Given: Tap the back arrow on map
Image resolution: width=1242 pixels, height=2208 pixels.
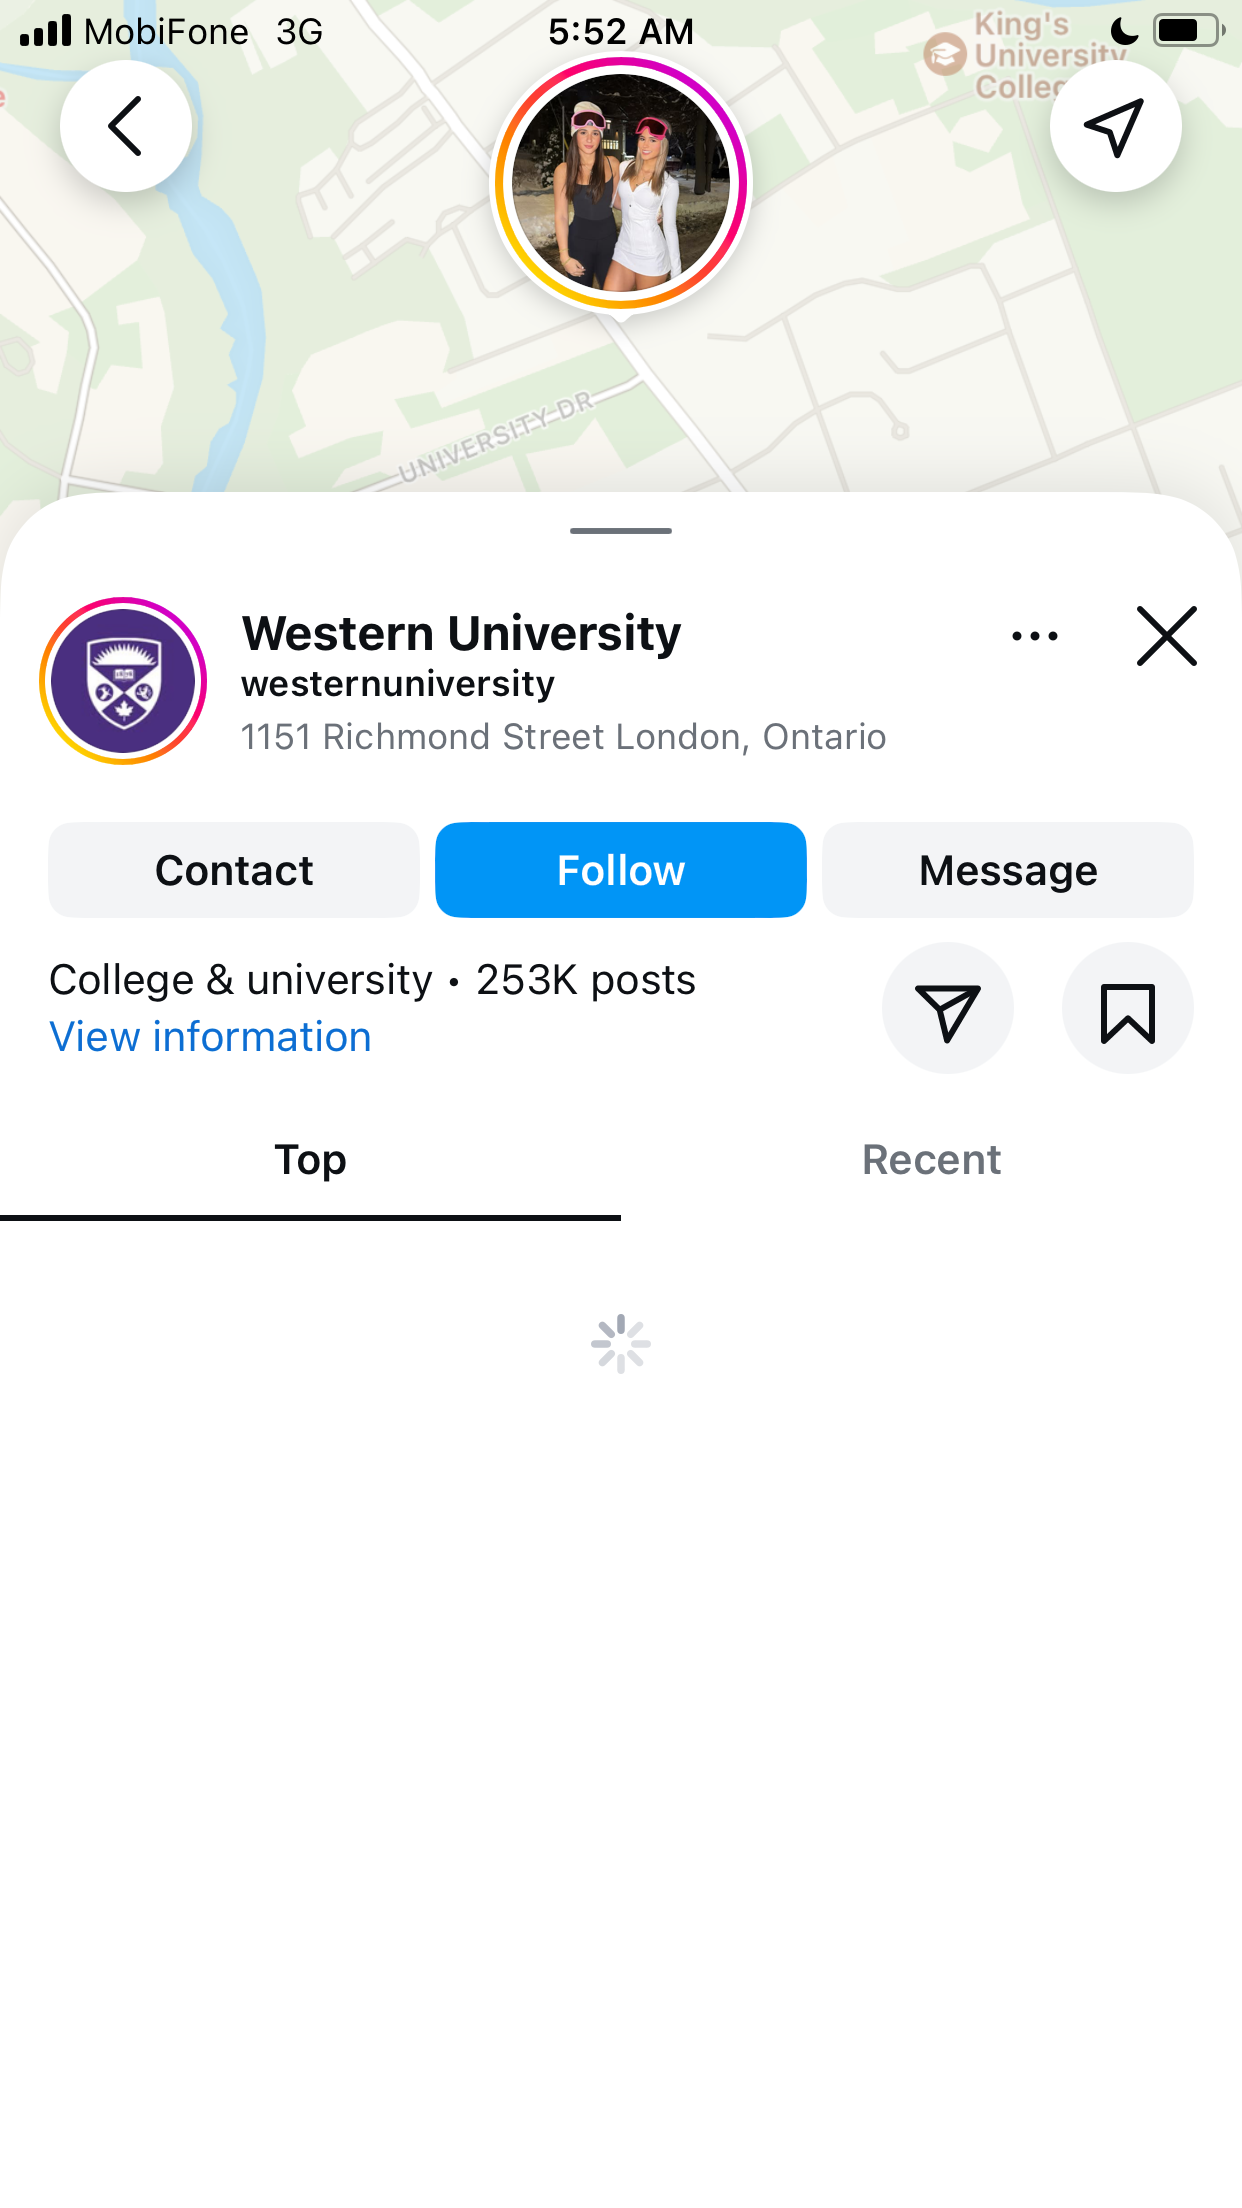Looking at the screenshot, I should pos(126,126).
